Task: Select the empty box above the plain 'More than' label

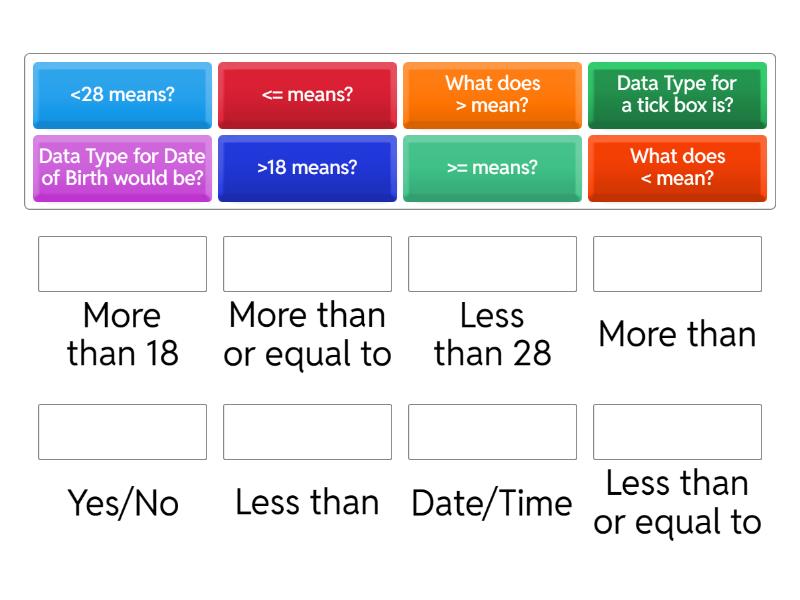Action: pos(677,264)
